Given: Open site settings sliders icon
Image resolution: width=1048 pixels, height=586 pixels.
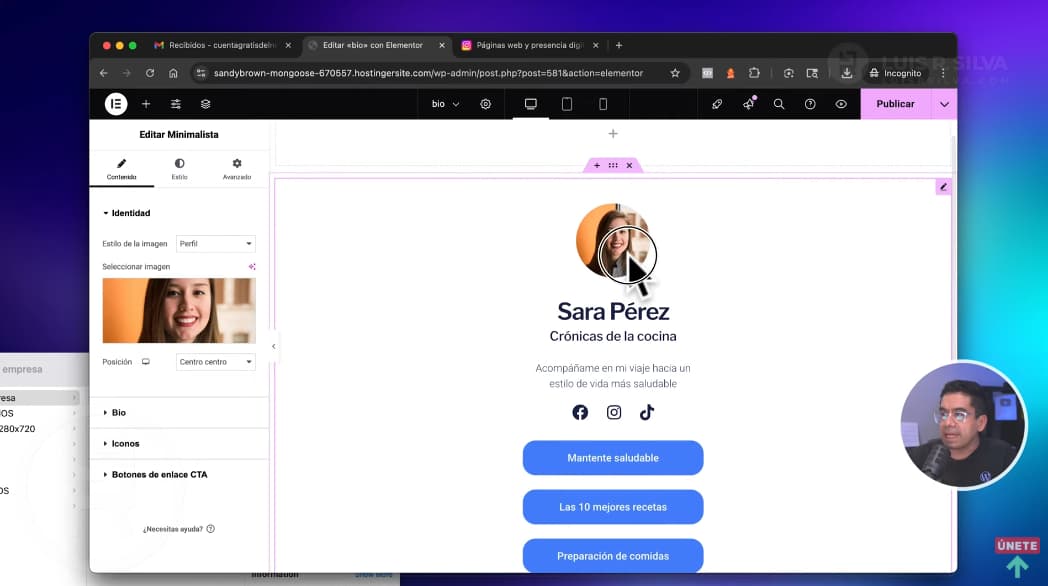Looking at the screenshot, I should pos(176,104).
